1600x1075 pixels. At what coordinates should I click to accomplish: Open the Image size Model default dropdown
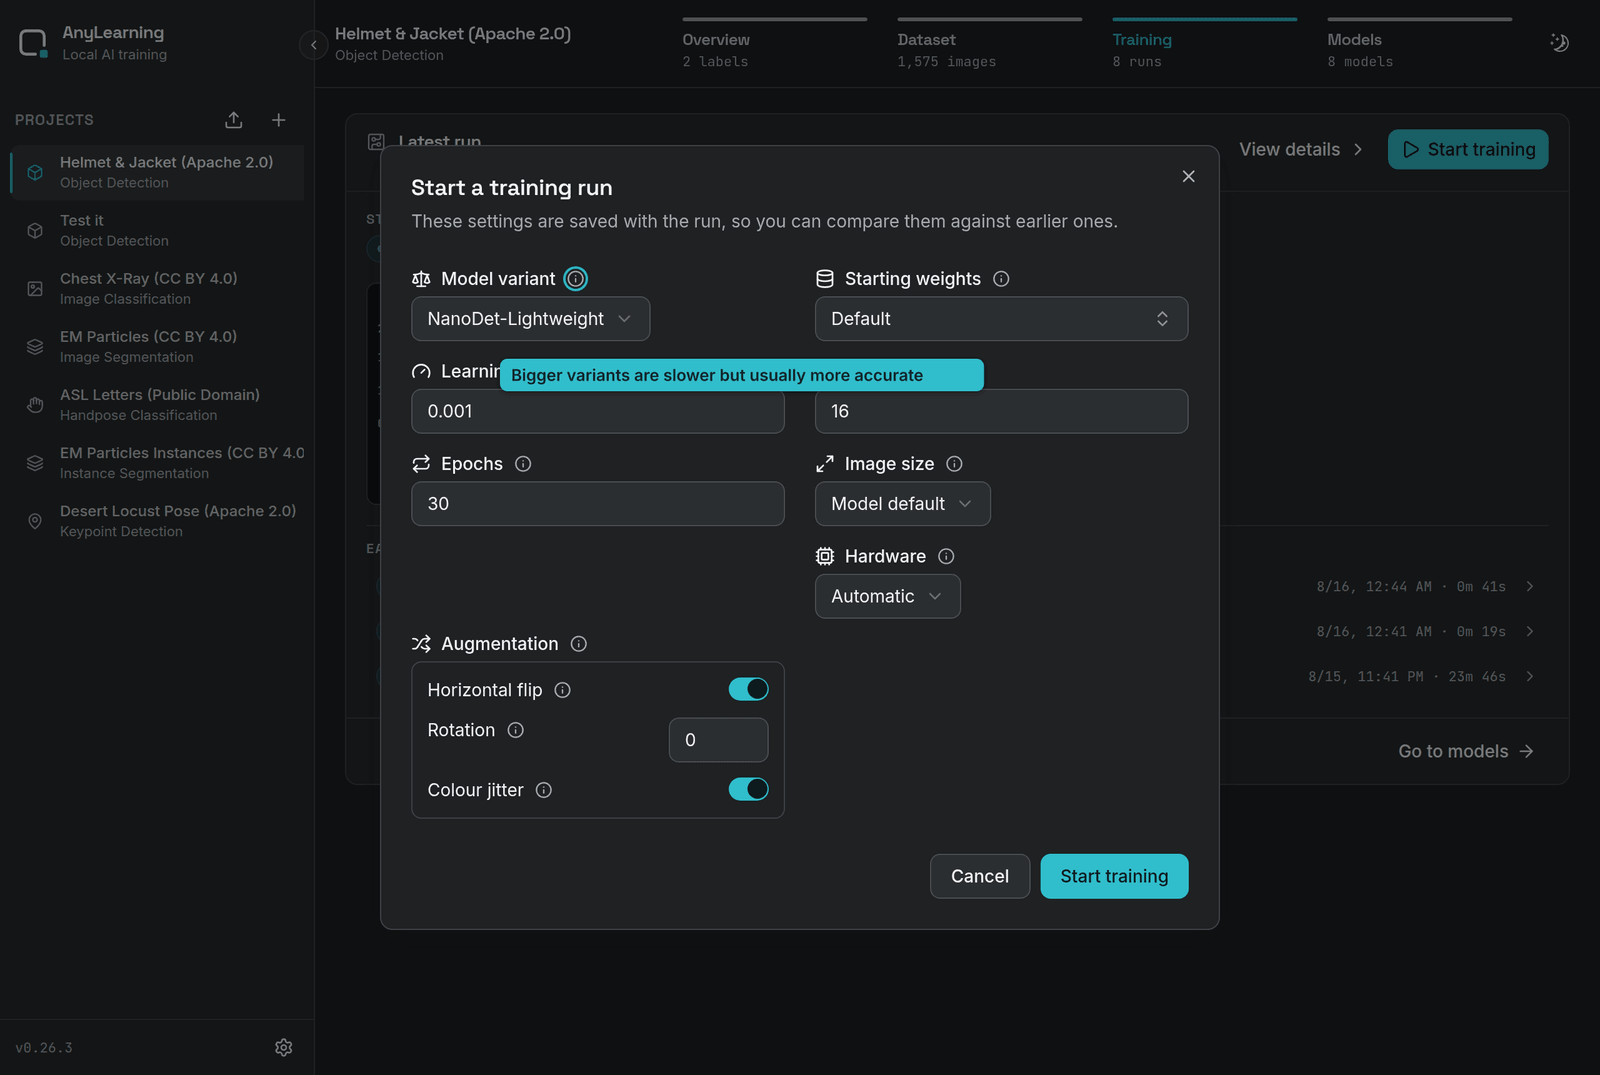tap(903, 504)
